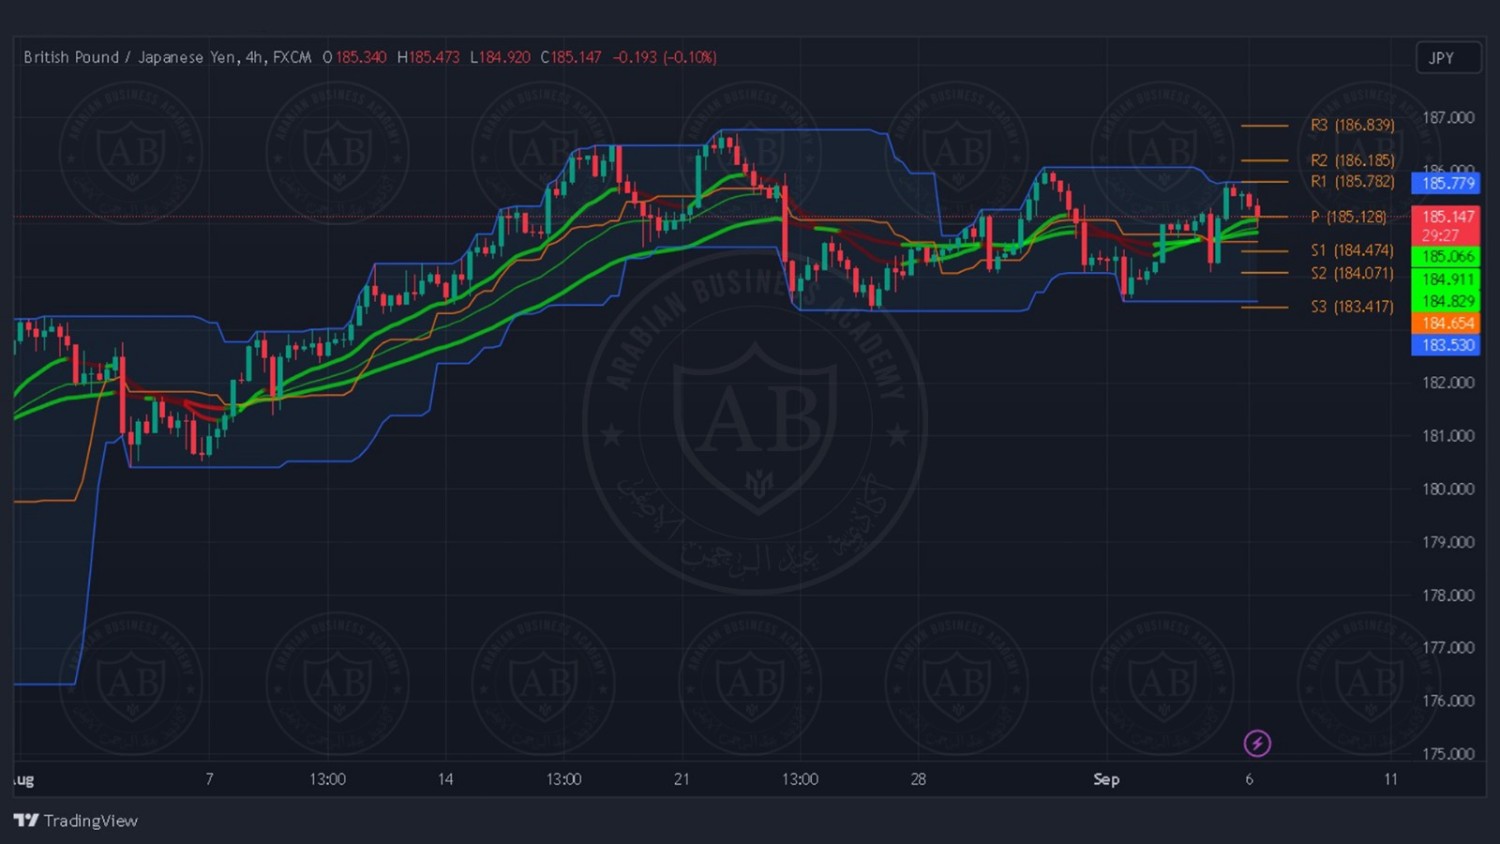Click the red 185.147 current price tag
The width and height of the screenshot is (1500, 844).
(x=1447, y=217)
